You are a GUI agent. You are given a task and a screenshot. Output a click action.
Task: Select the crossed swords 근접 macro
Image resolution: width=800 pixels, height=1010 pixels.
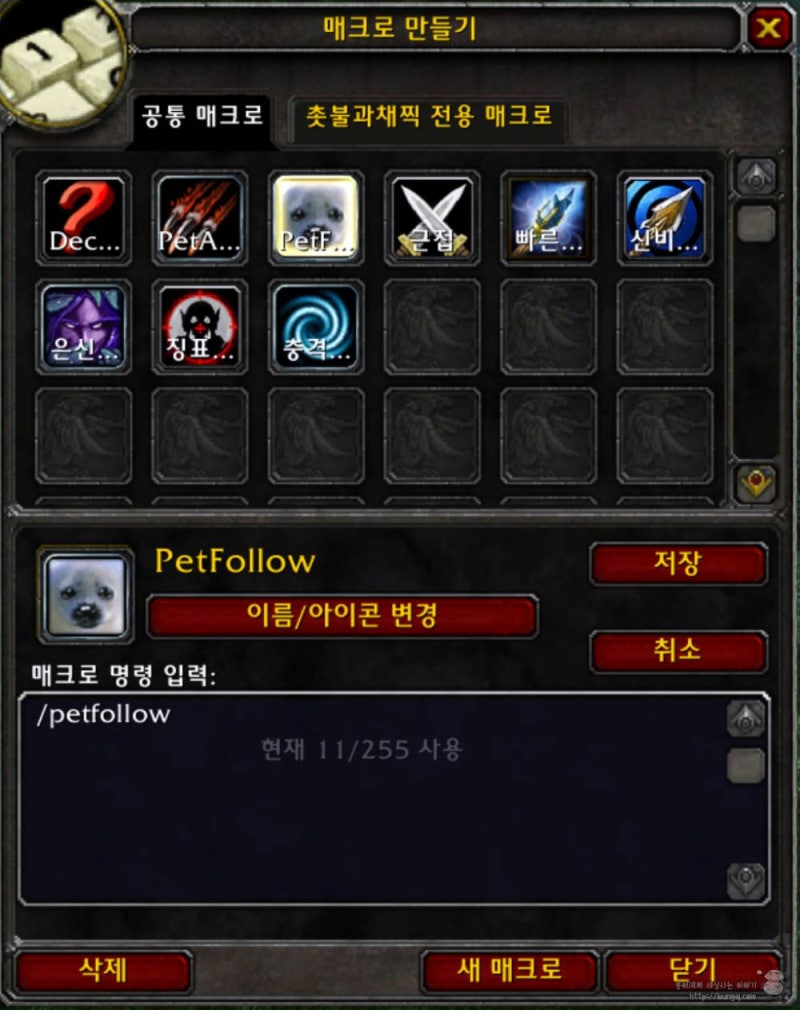432,218
